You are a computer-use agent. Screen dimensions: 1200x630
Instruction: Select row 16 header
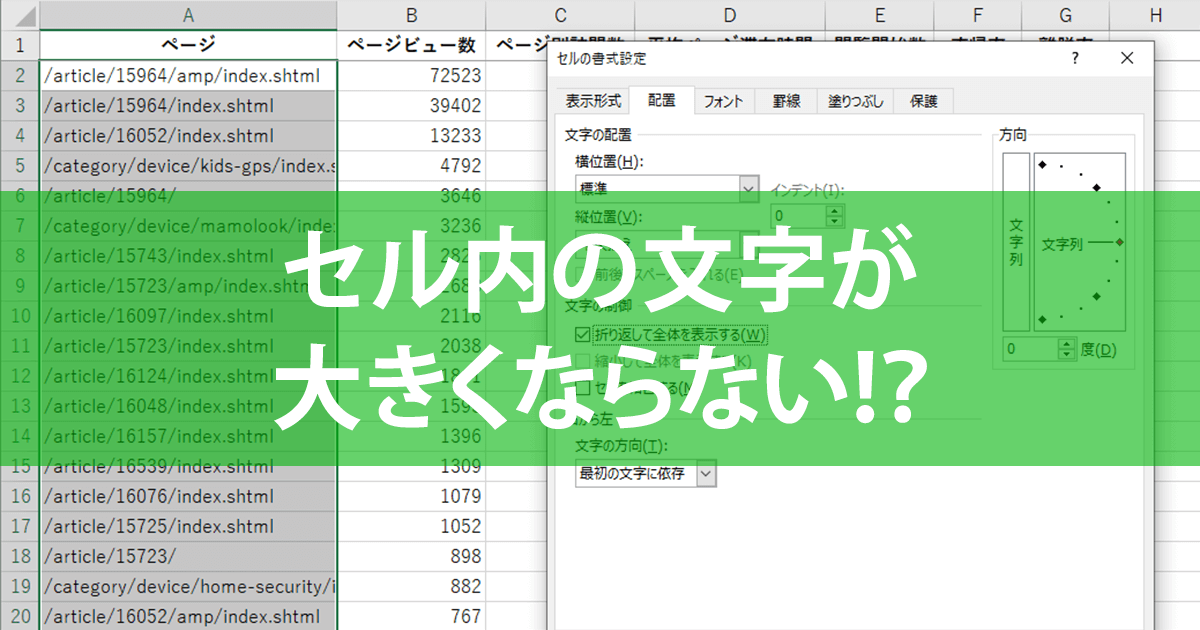20,496
